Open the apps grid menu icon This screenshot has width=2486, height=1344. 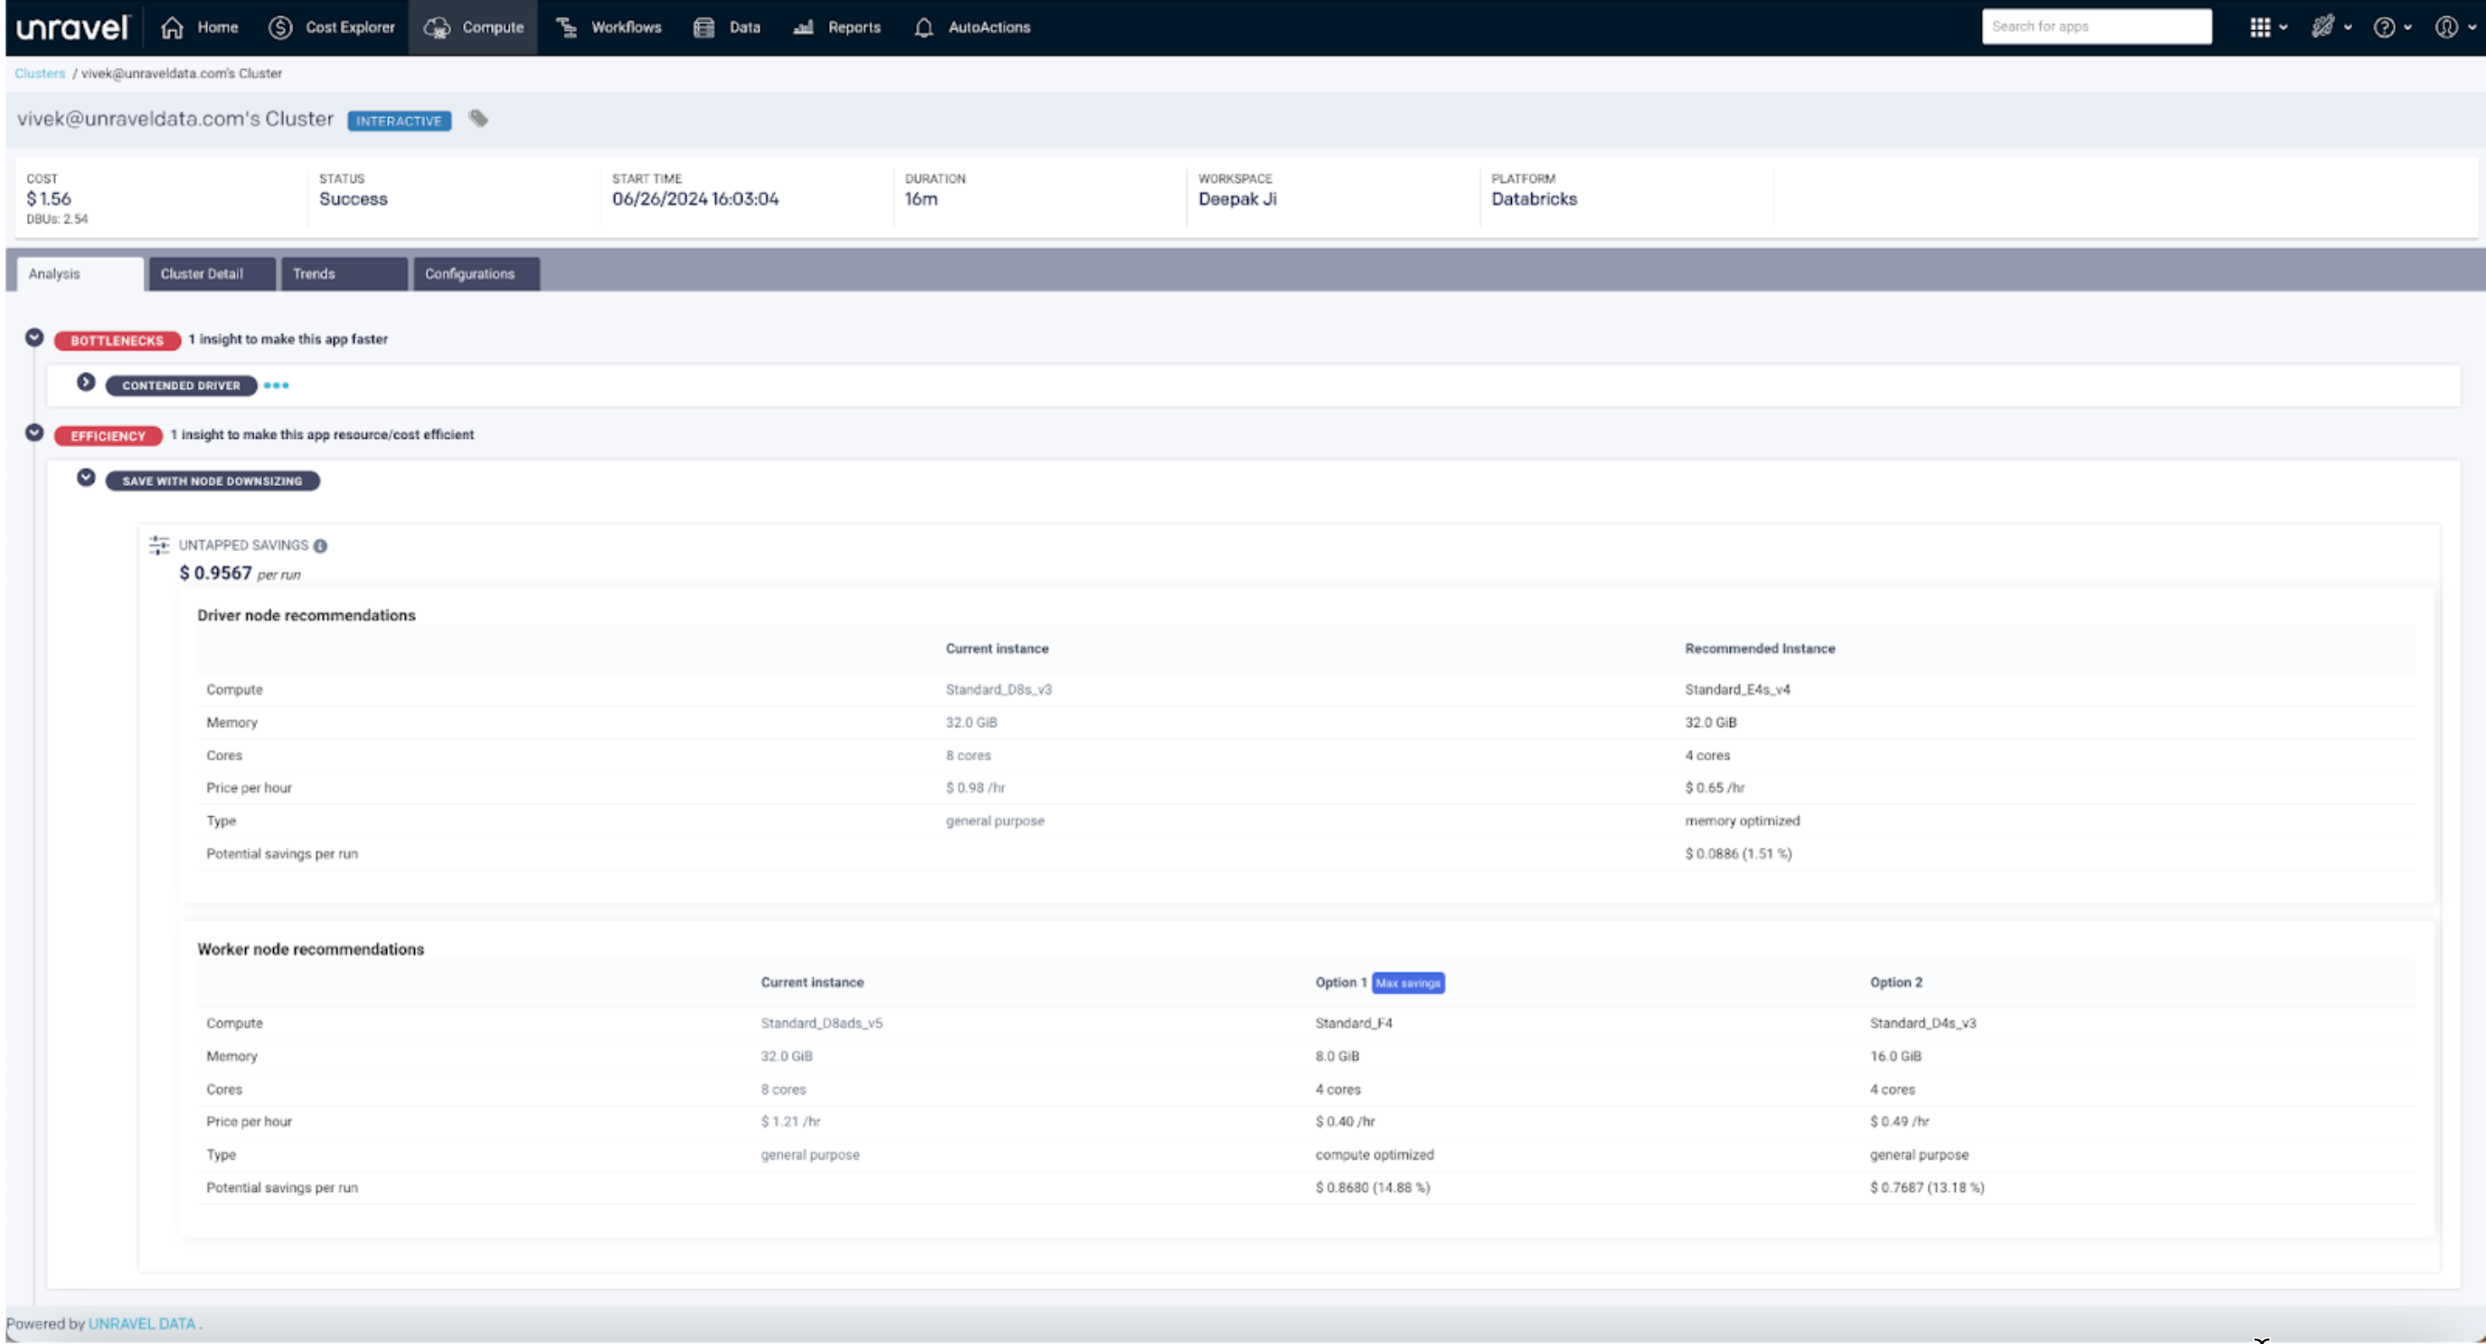click(2260, 27)
